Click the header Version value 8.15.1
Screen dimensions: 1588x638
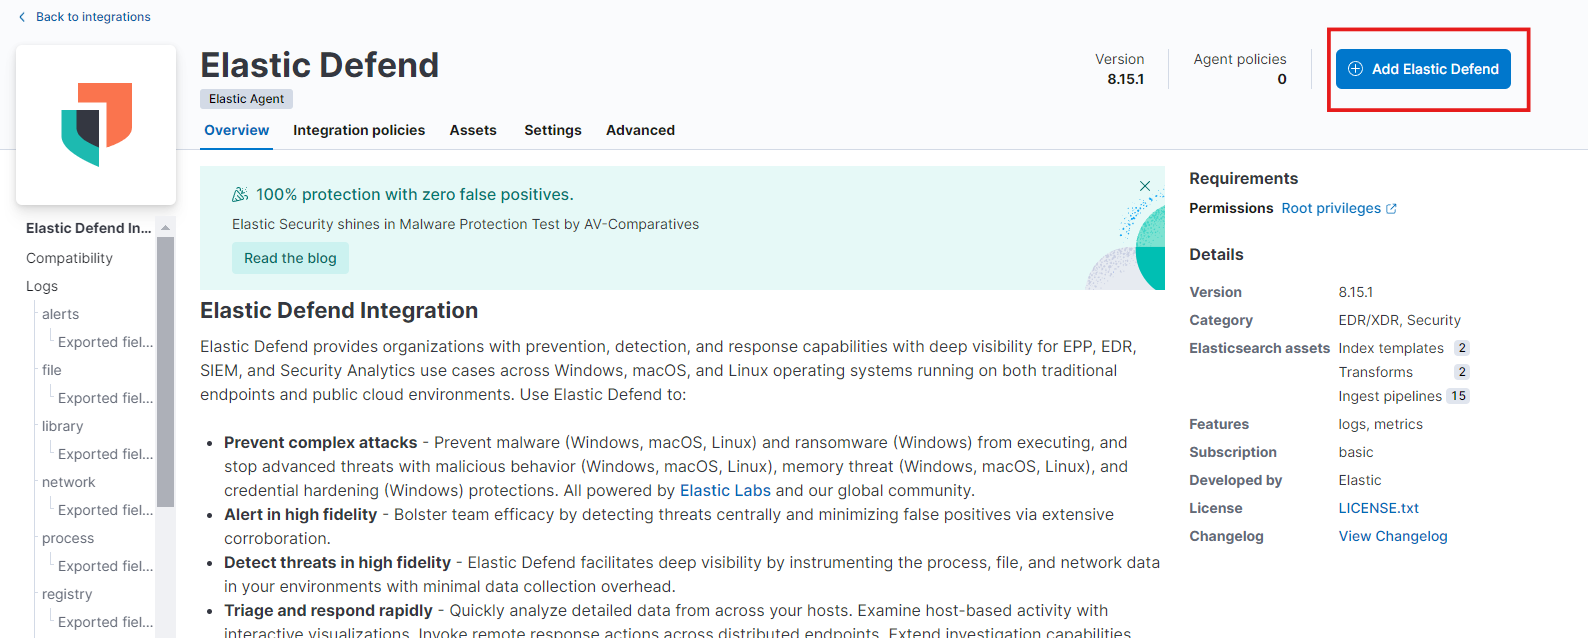(1125, 79)
